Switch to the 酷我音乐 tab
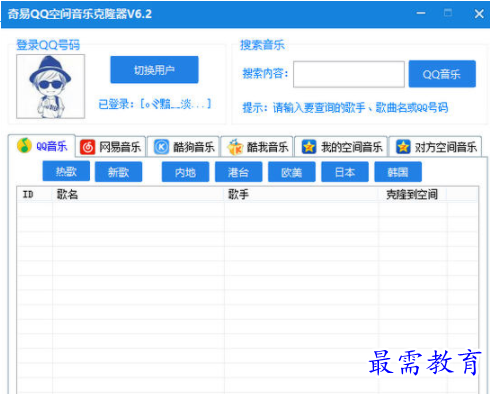Image resolution: width=490 pixels, height=394 pixels. click(257, 147)
